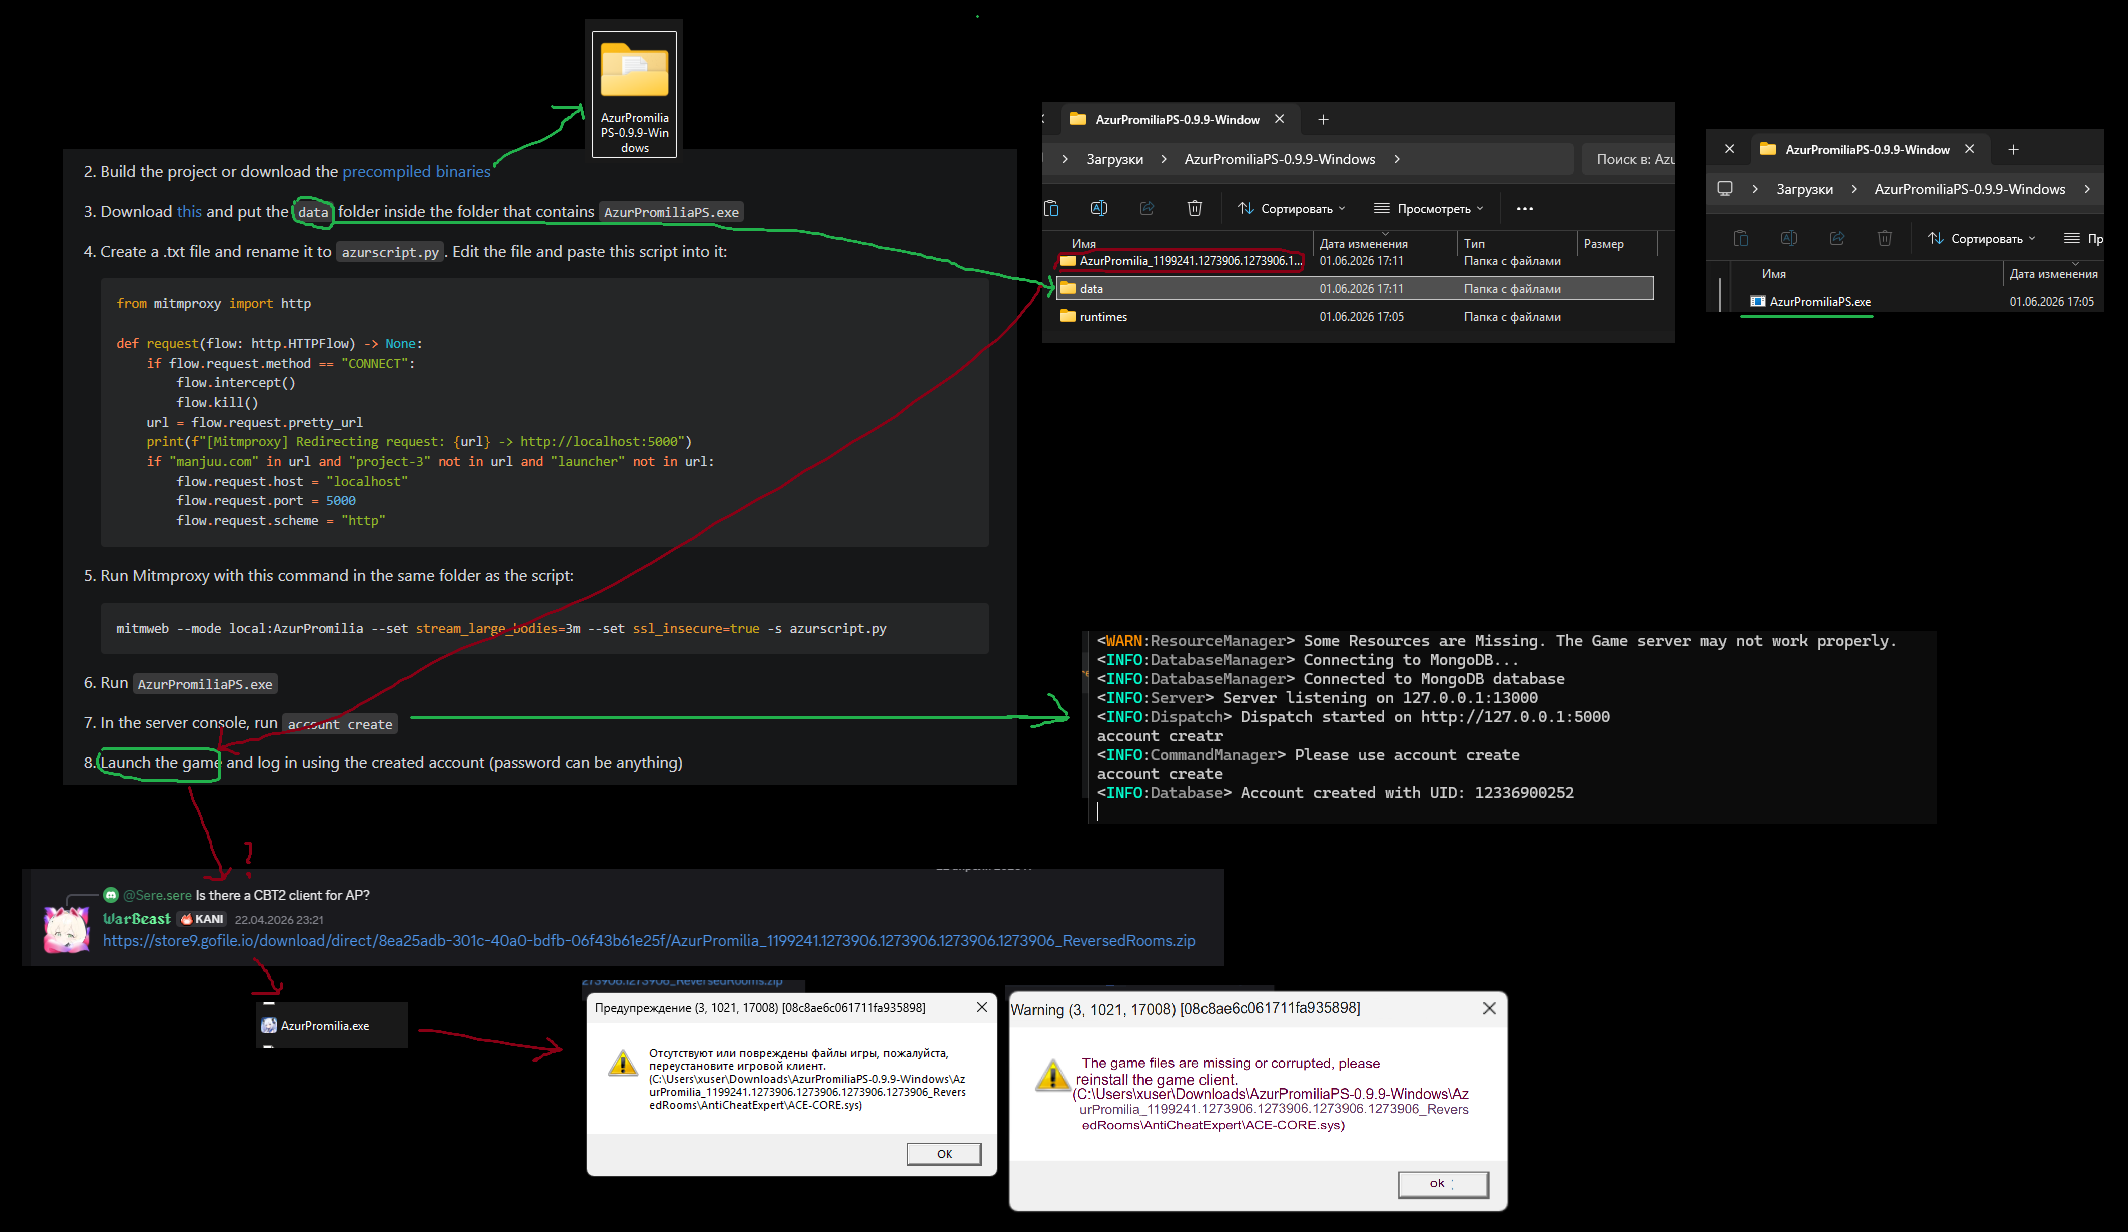Click Rename icon in Explorer window listing runtimes
2128x1232 pixels.
pyautogui.click(x=1099, y=208)
